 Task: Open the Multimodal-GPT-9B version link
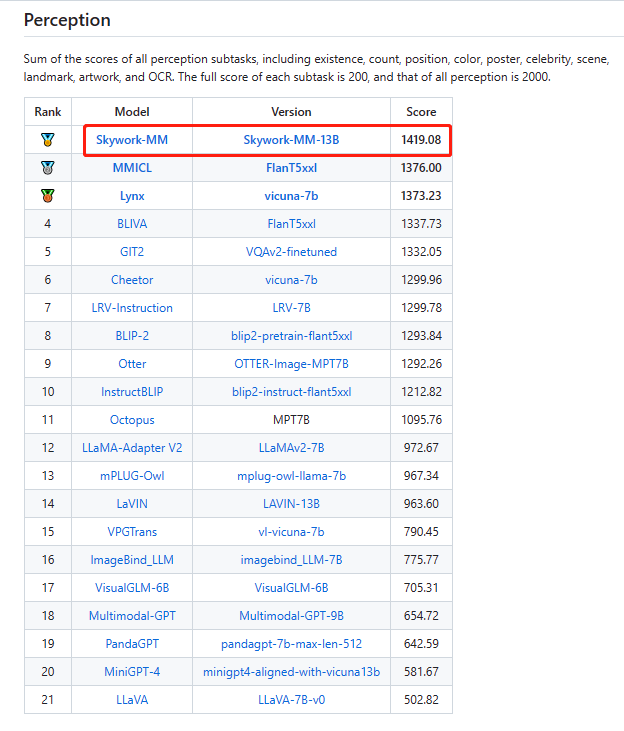(291, 615)
